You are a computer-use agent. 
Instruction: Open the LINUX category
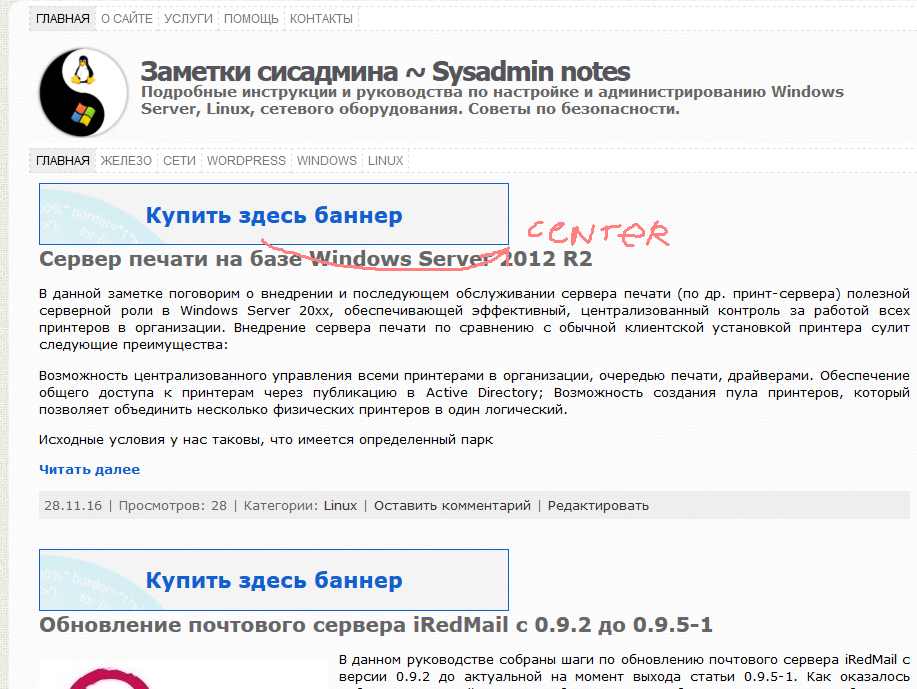pos(385,161)
